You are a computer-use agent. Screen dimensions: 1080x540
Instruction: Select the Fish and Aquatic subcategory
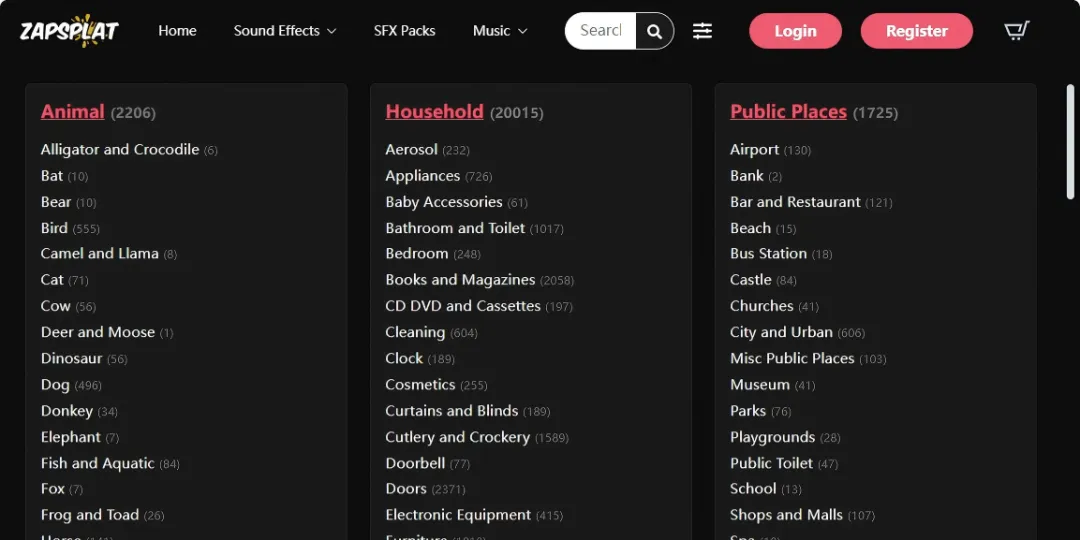click(97, 464)
